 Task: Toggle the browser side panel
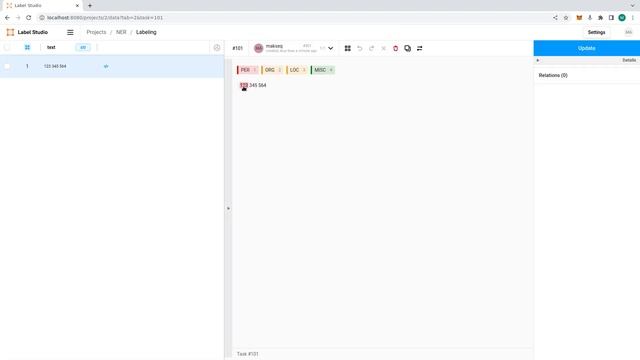(x=611, y=18)
